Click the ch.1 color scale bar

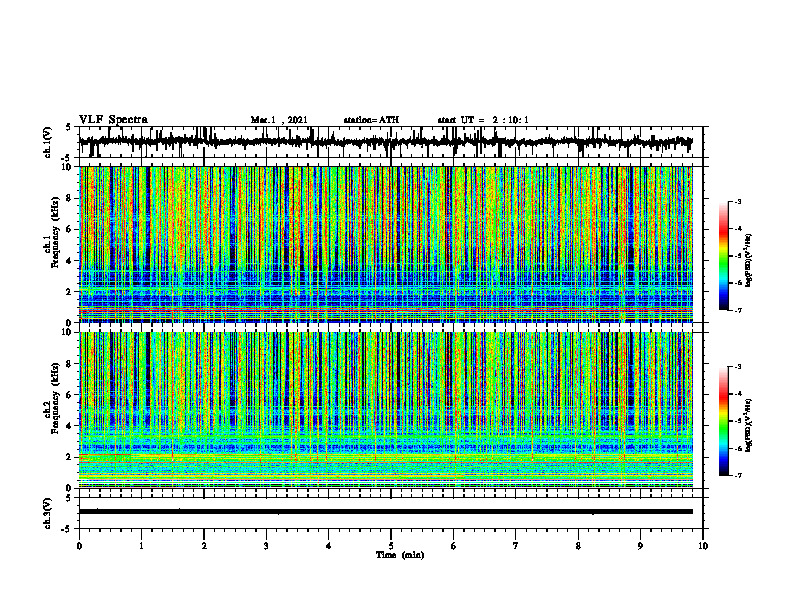click(x=723, y=256)
